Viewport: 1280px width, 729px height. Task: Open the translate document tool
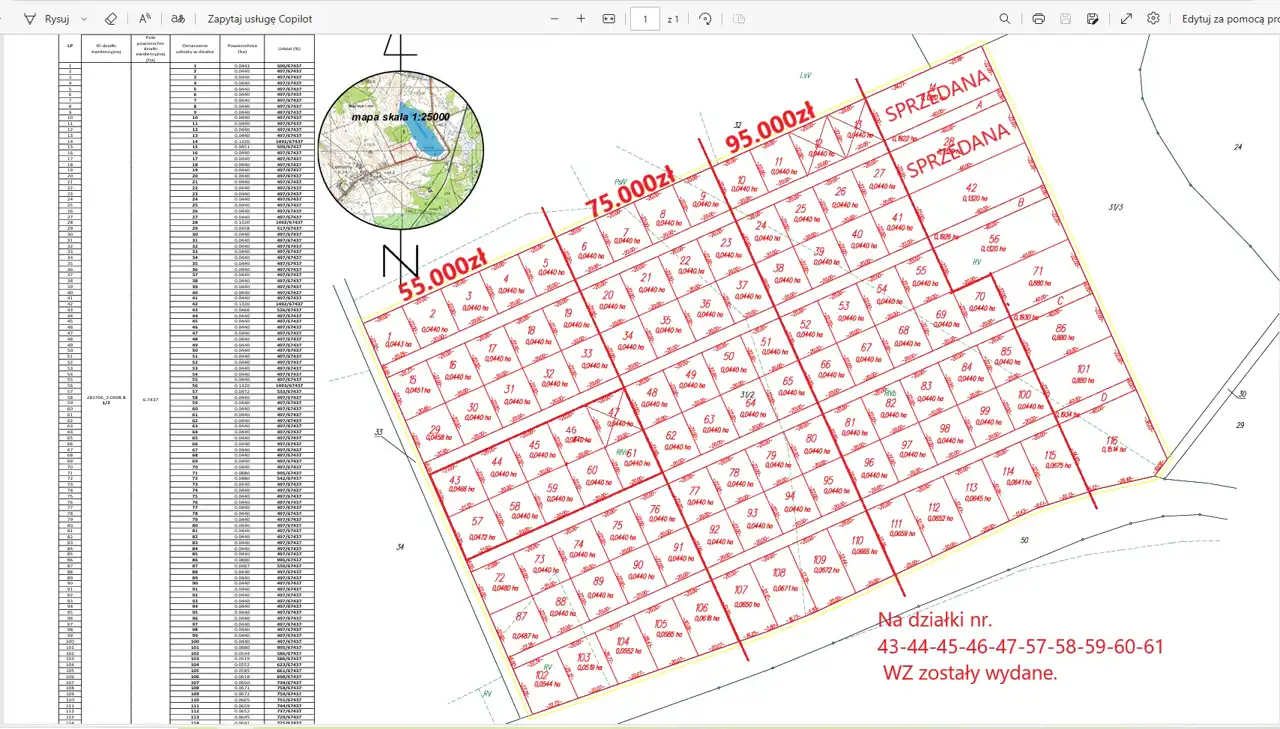pos(178,19)
